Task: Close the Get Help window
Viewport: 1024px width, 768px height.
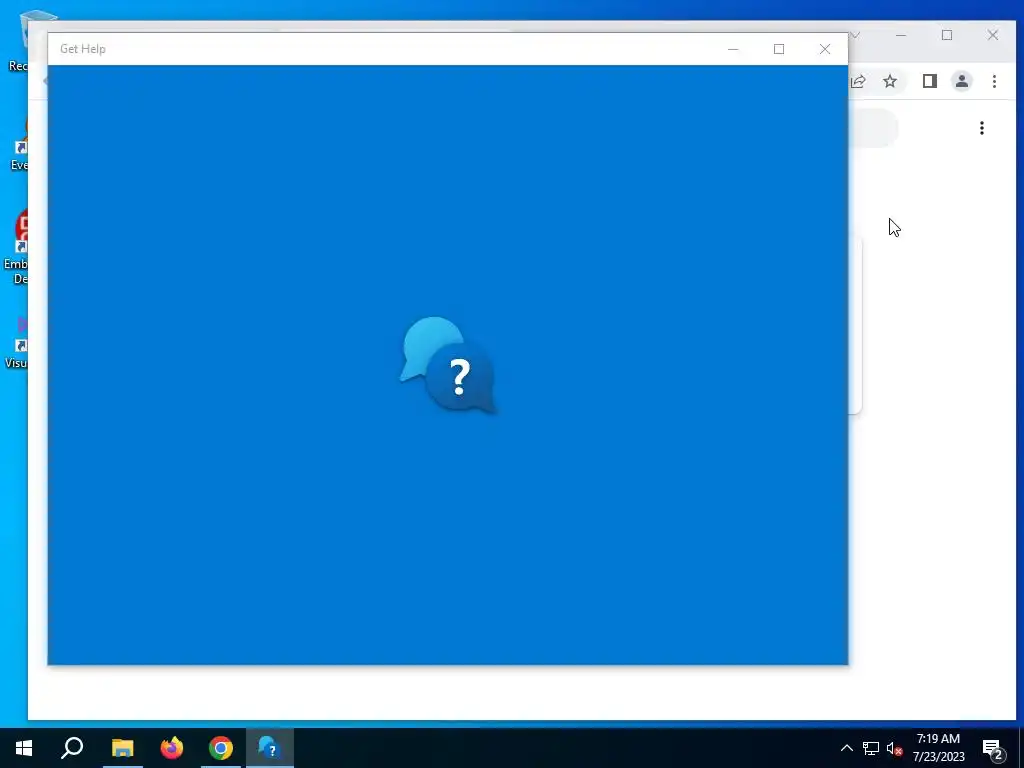Action: [x=825, y=49]
